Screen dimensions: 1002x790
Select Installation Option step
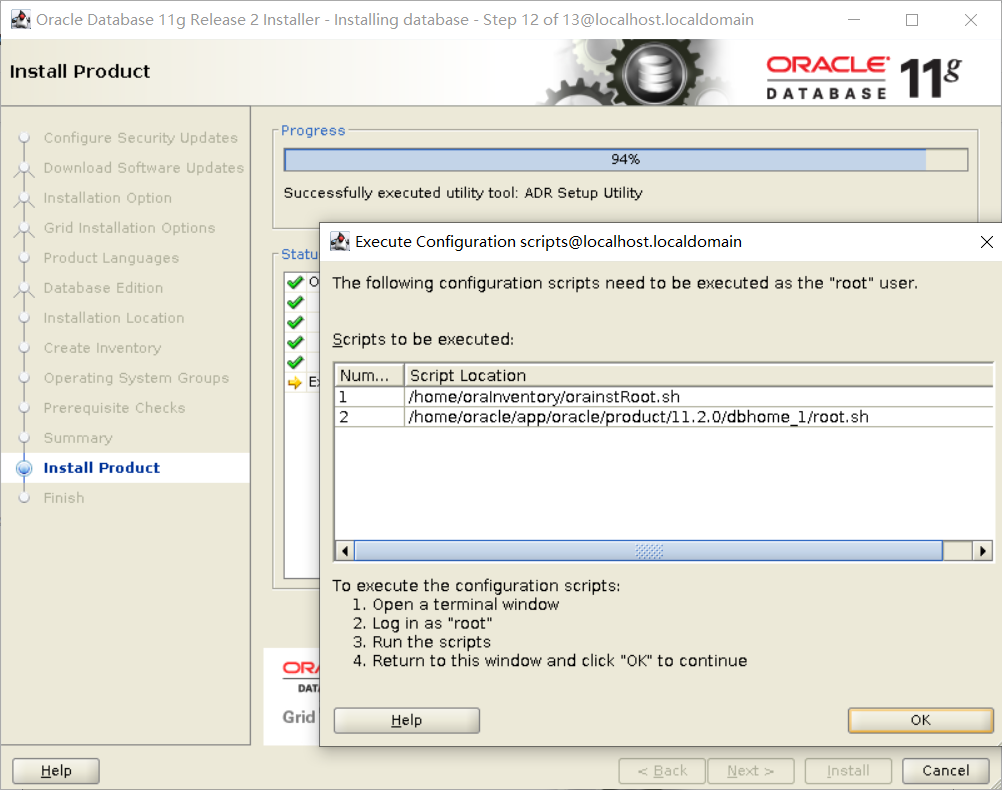tap(107, 198)
